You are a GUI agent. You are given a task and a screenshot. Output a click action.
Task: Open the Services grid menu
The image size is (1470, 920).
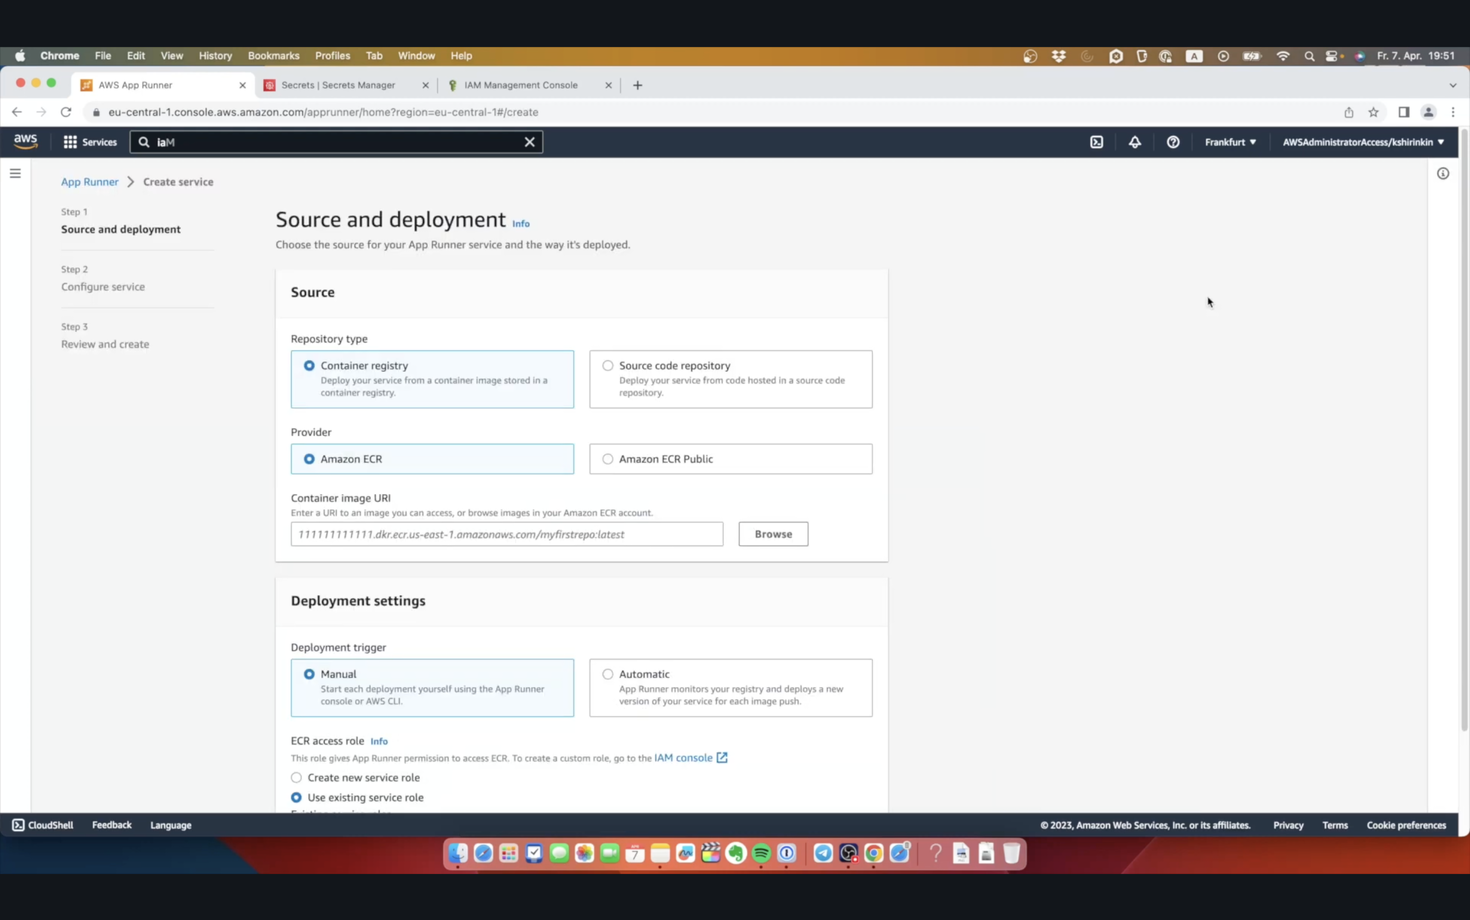coord(90,142)
